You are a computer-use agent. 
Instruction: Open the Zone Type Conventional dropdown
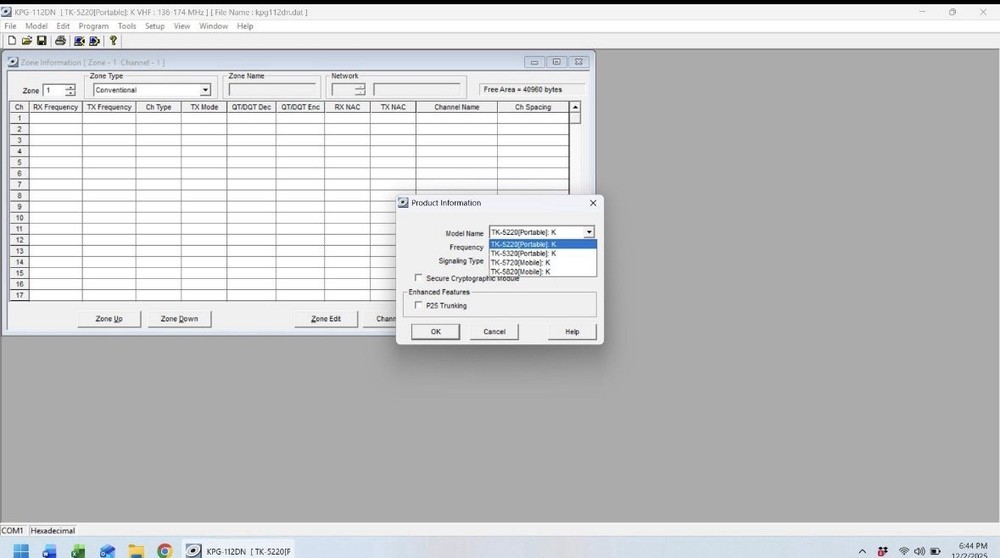point(205,90)
